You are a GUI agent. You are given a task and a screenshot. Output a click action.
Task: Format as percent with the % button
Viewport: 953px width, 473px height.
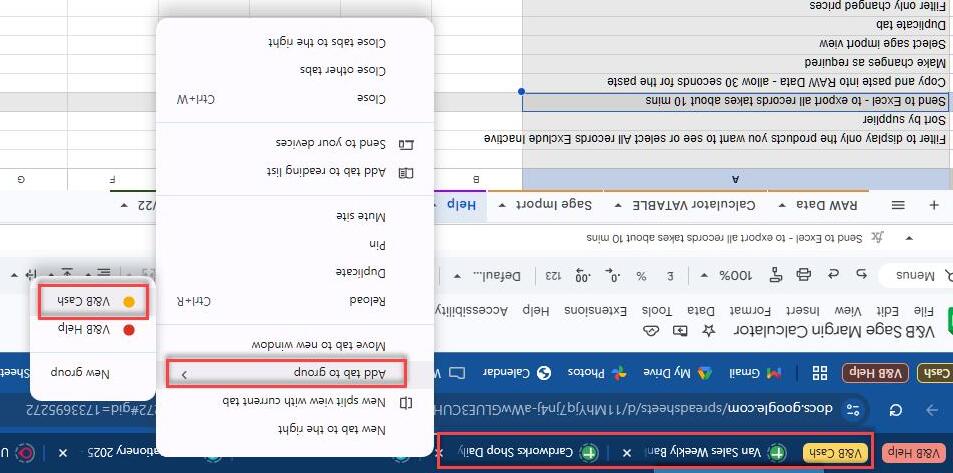(641, 275)
